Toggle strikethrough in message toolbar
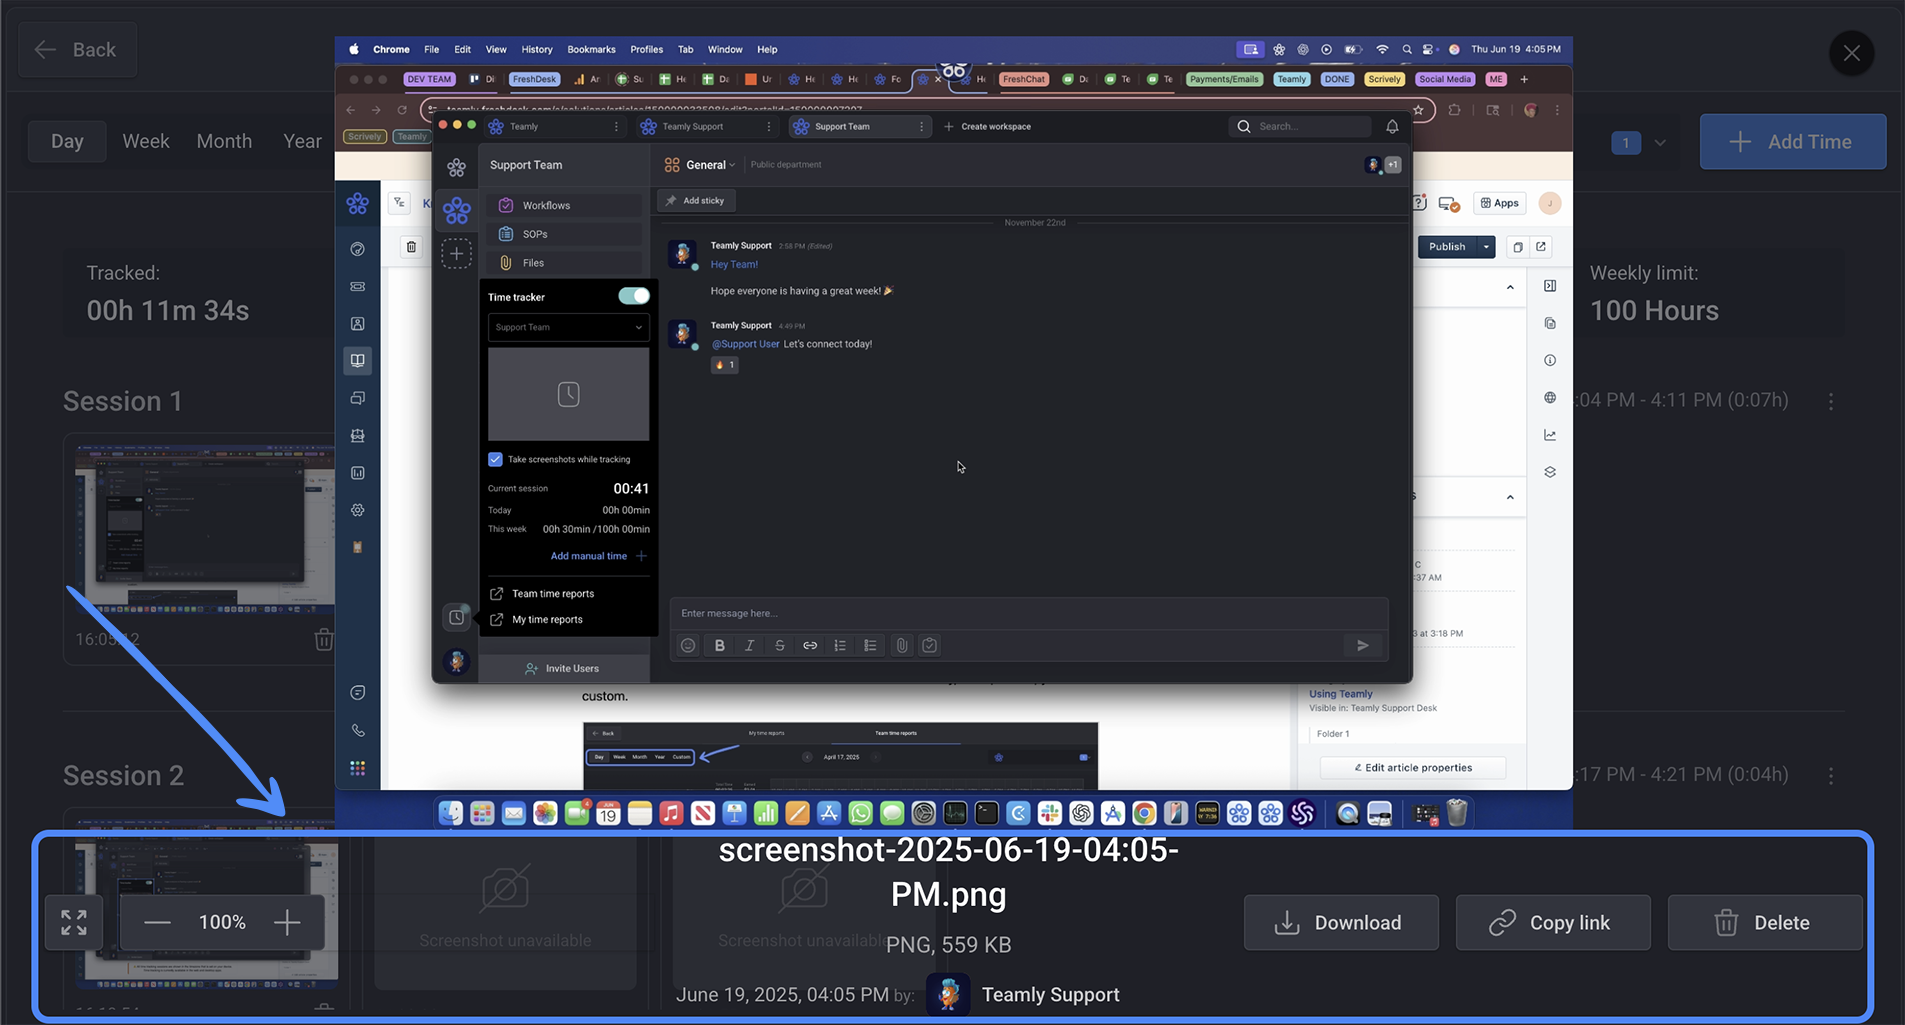The width and height of the screenshot is (1905, 1025). [x=780, y=646]
